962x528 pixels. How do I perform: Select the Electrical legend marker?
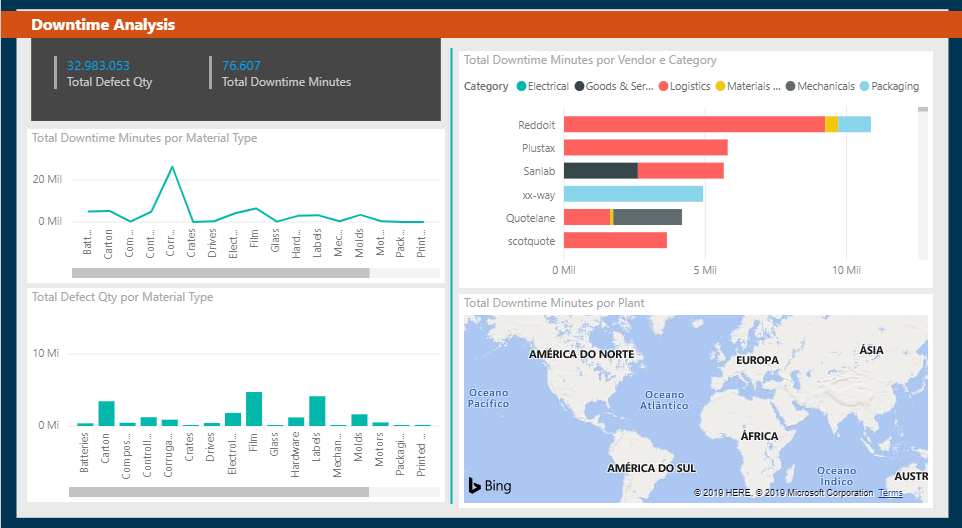point(521,87)
